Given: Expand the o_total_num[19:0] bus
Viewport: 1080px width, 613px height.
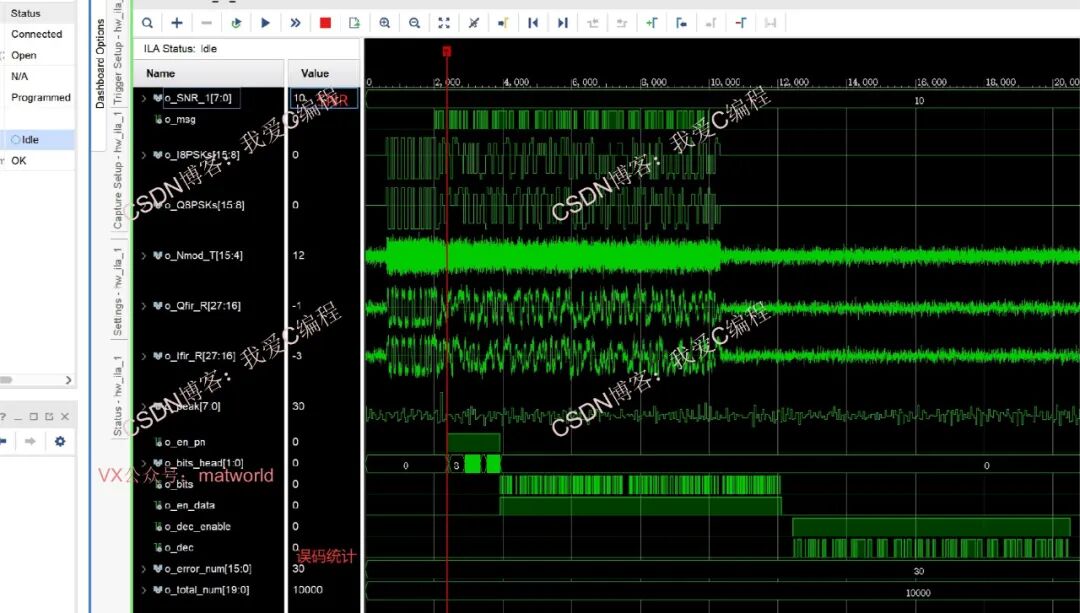Looking at the screenshot, I should click(144, 590).
